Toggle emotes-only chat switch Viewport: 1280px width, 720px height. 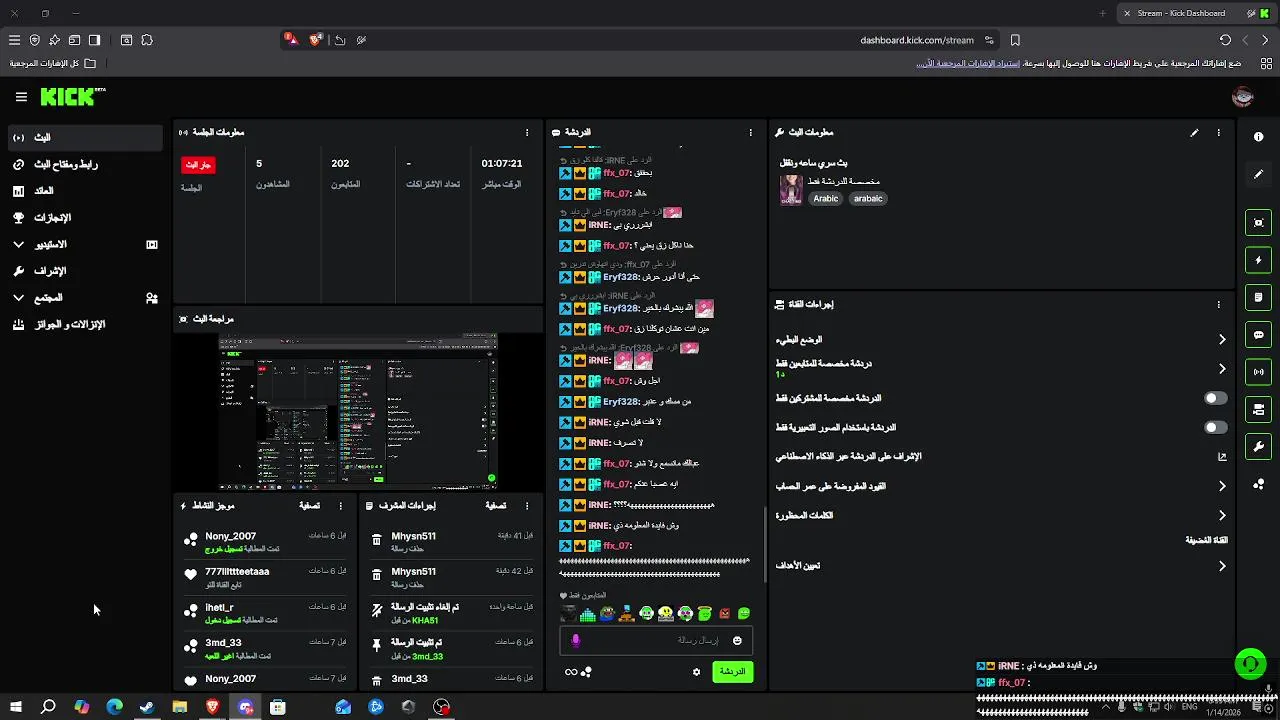(x=1215, y=427)
